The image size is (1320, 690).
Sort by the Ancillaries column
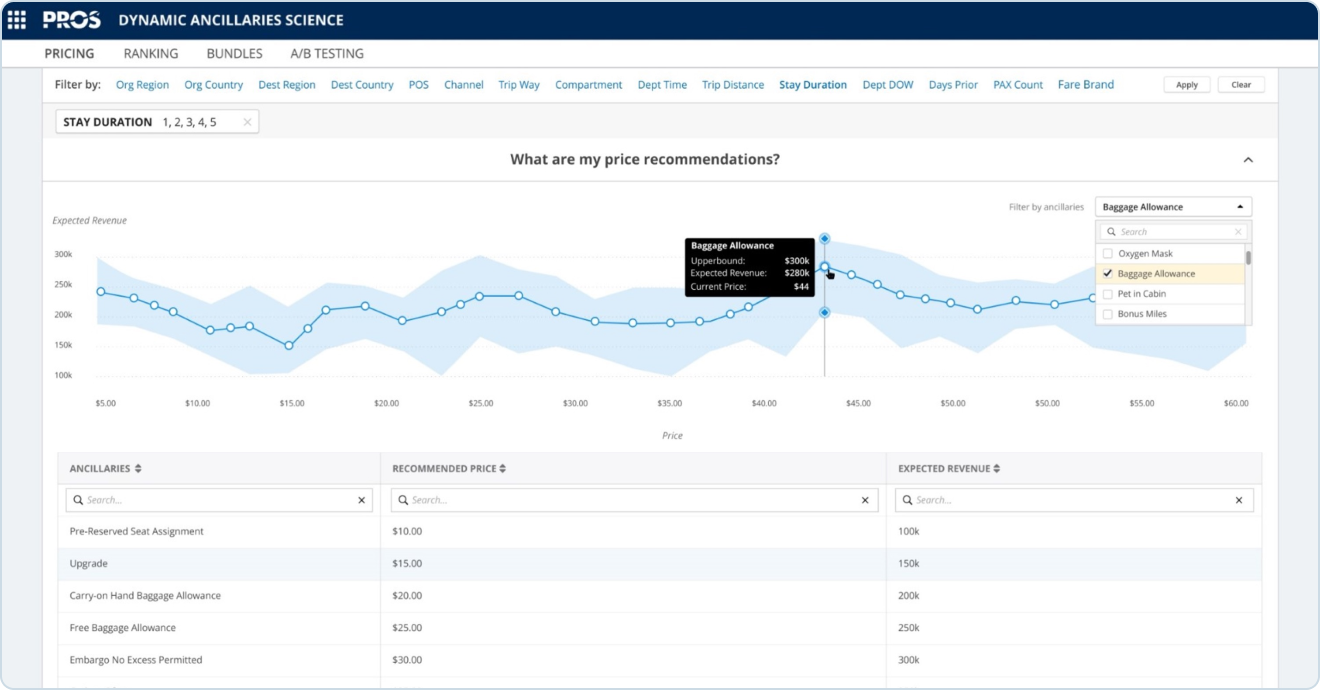click(x=138, y=468)
